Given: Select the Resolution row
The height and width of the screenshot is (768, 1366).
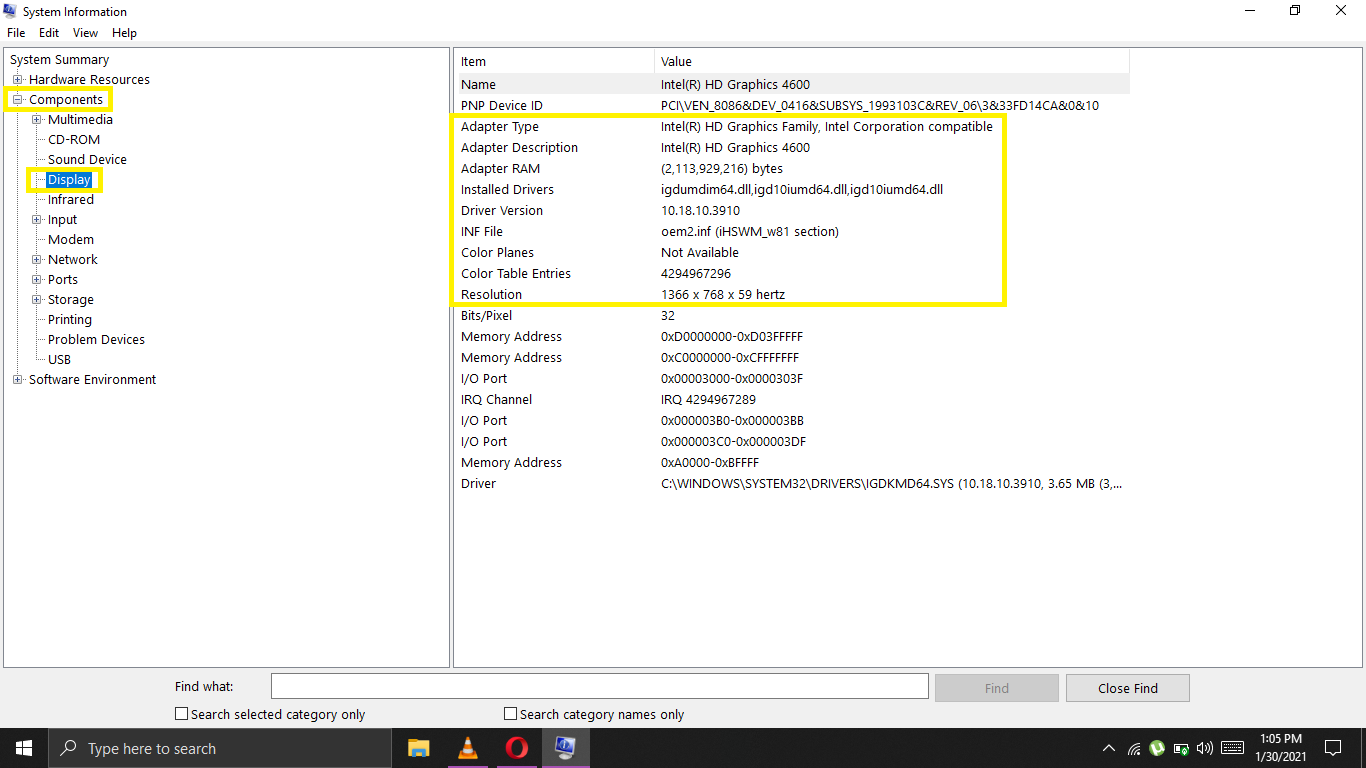Looking at the screenshot, I should [793, 295].
